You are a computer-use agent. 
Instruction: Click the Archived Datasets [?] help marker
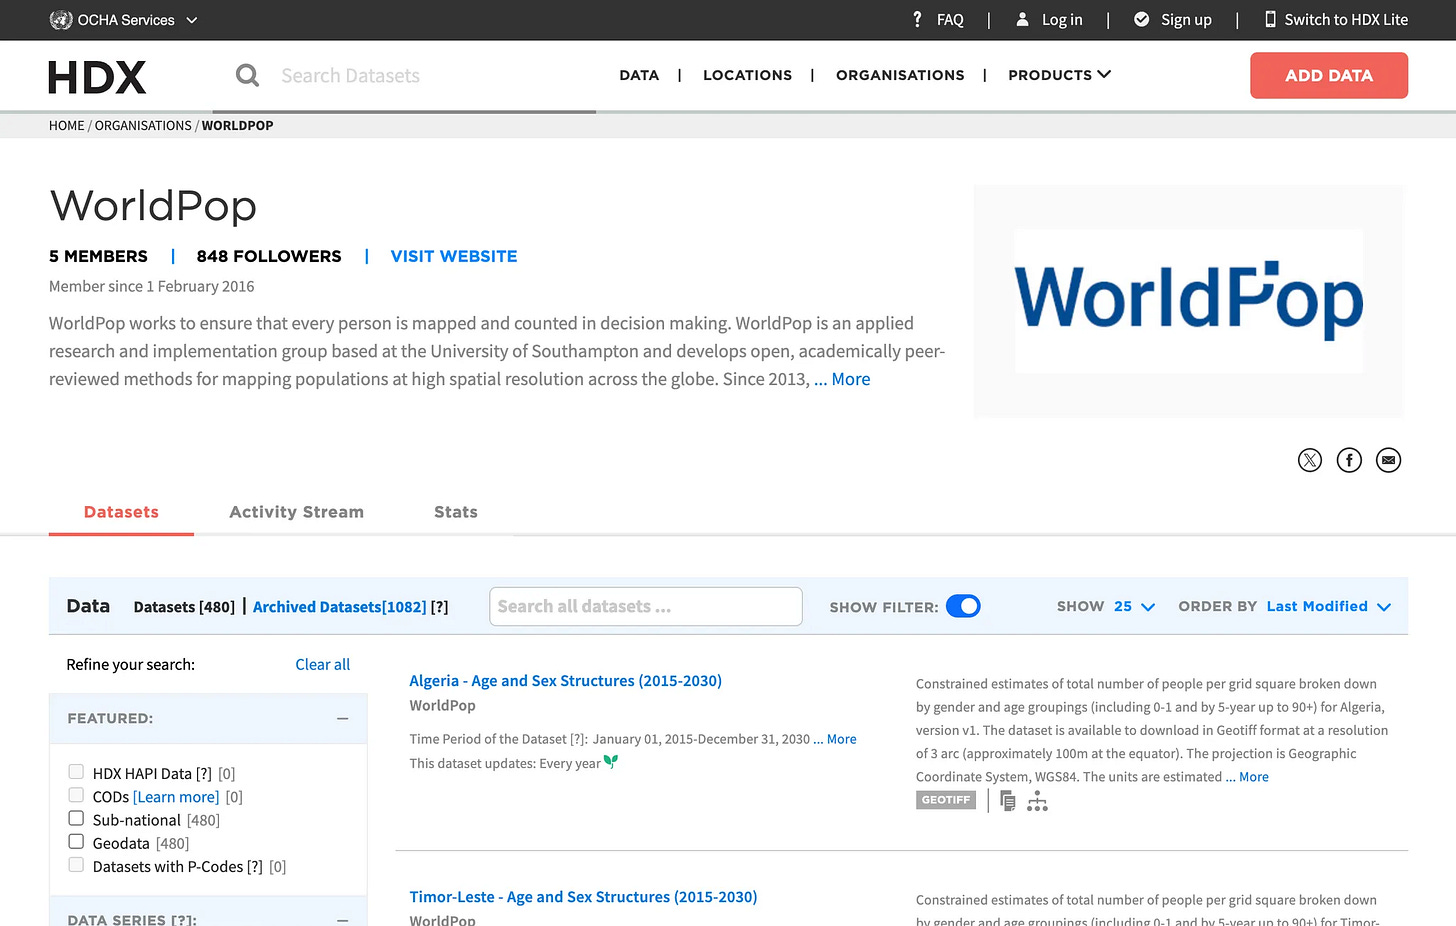439,607
